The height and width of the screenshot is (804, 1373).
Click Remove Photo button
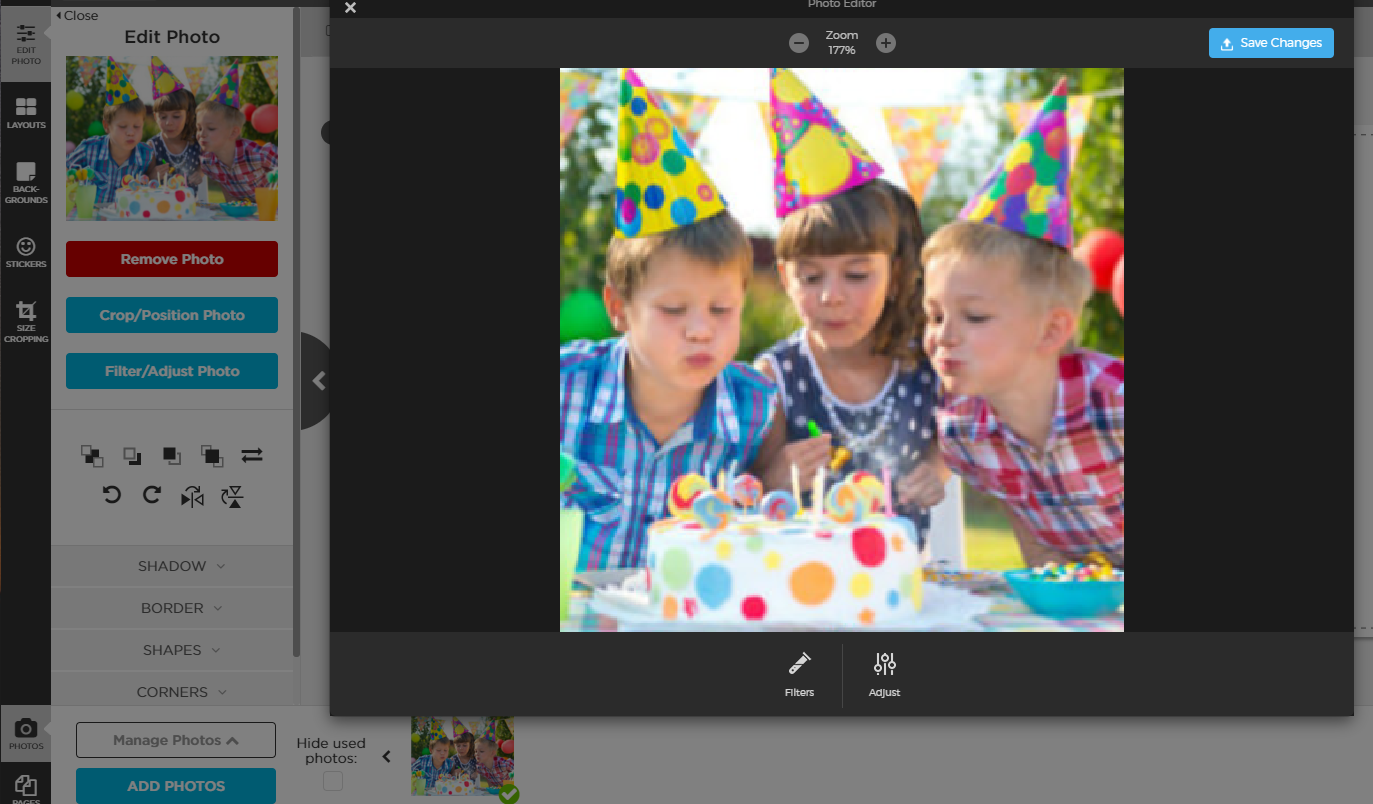tap(172, 259)
